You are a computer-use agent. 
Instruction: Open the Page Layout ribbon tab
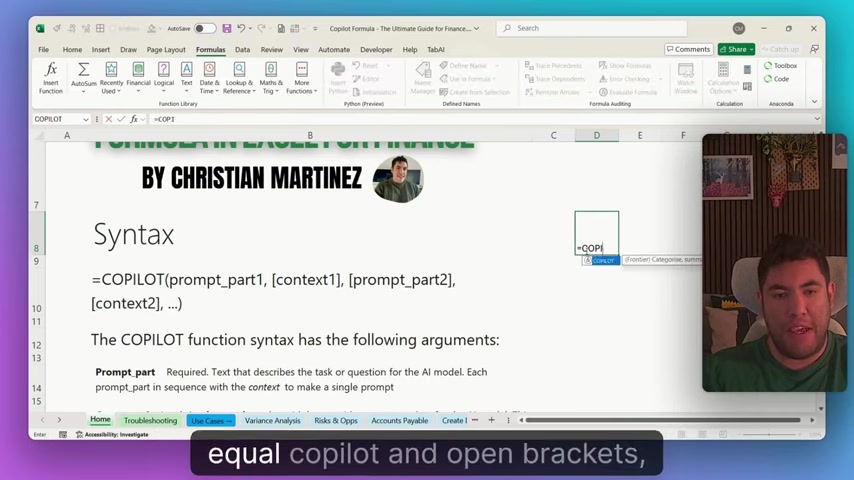click(x=166, y=50)
